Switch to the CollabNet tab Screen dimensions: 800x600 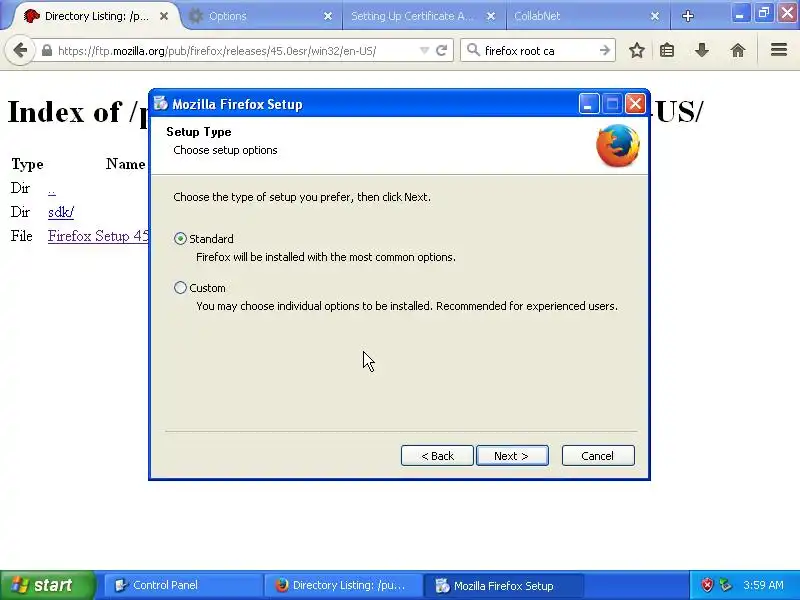[587, 16]
